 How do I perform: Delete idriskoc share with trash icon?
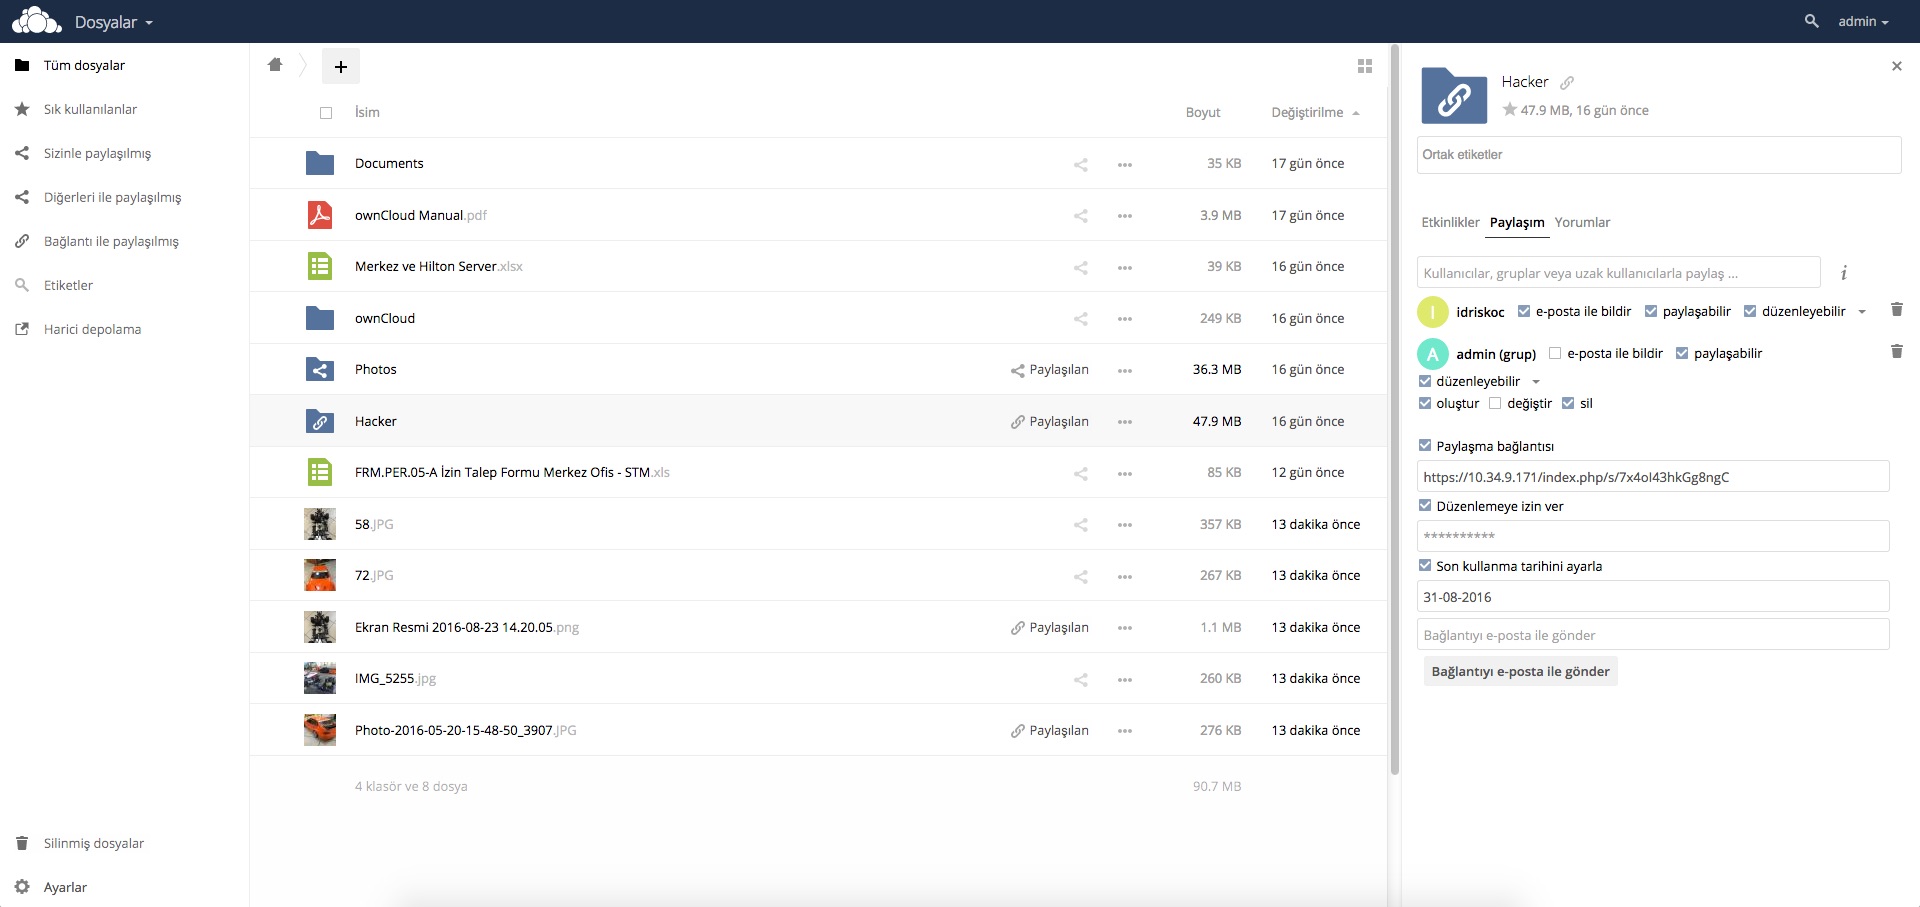tap(1896, 310)
